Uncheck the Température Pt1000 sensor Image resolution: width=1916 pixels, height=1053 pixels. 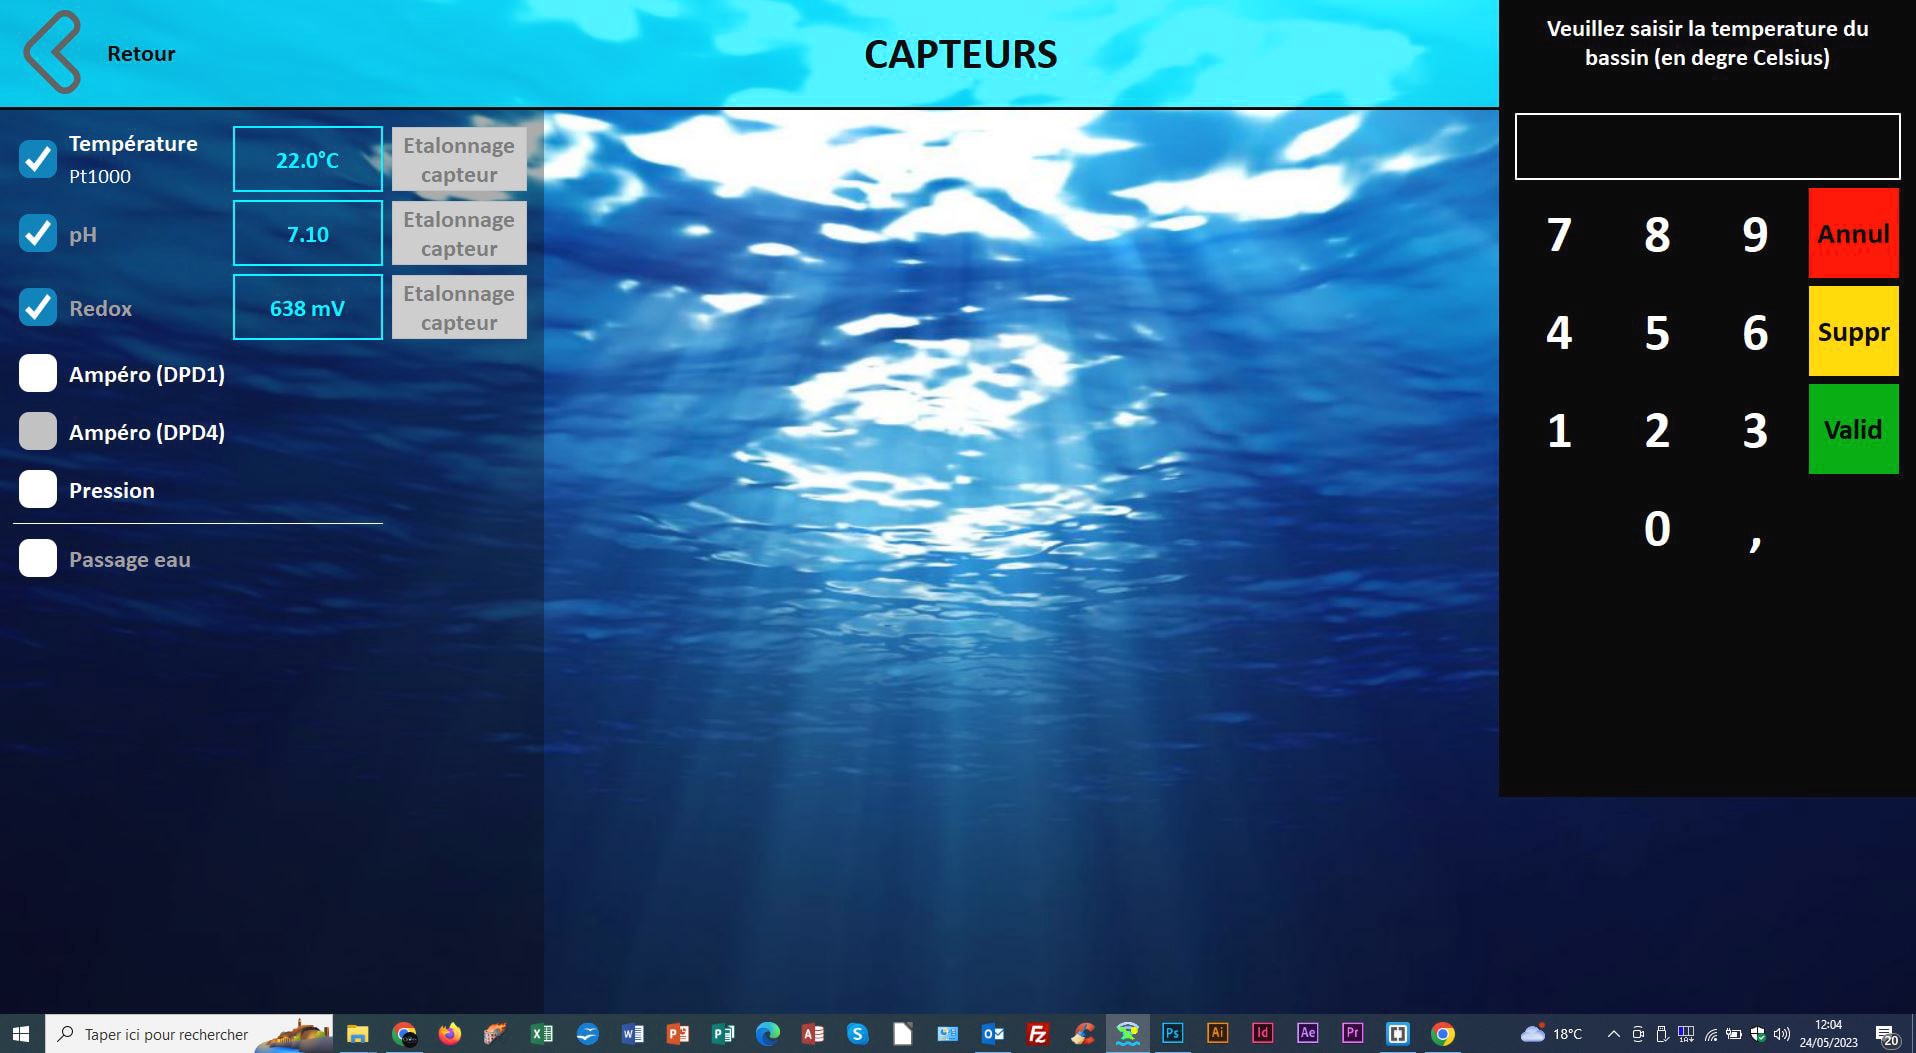click(x=37, y=157)
